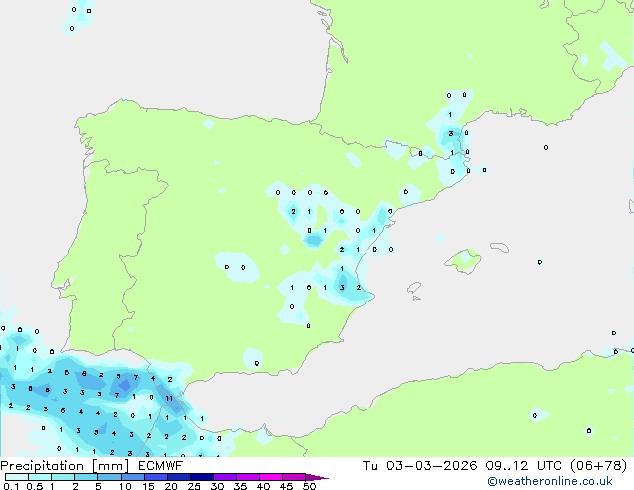Click the "35" legend scale label
The height and width of the screenshot is (490, 634).
click(x=240, y=486)
